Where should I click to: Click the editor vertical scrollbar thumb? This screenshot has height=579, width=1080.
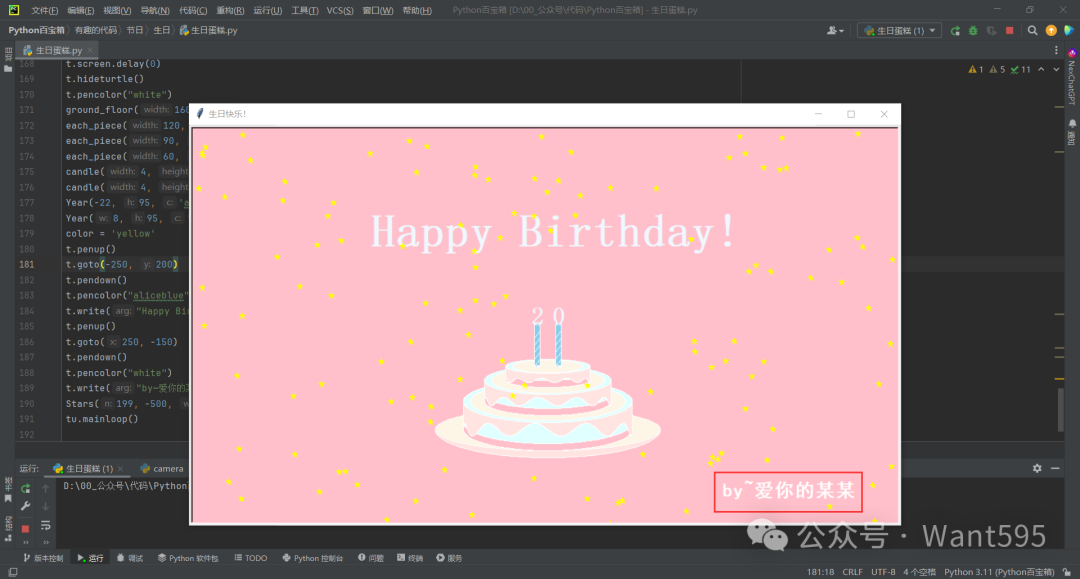tap(1061, 410)
